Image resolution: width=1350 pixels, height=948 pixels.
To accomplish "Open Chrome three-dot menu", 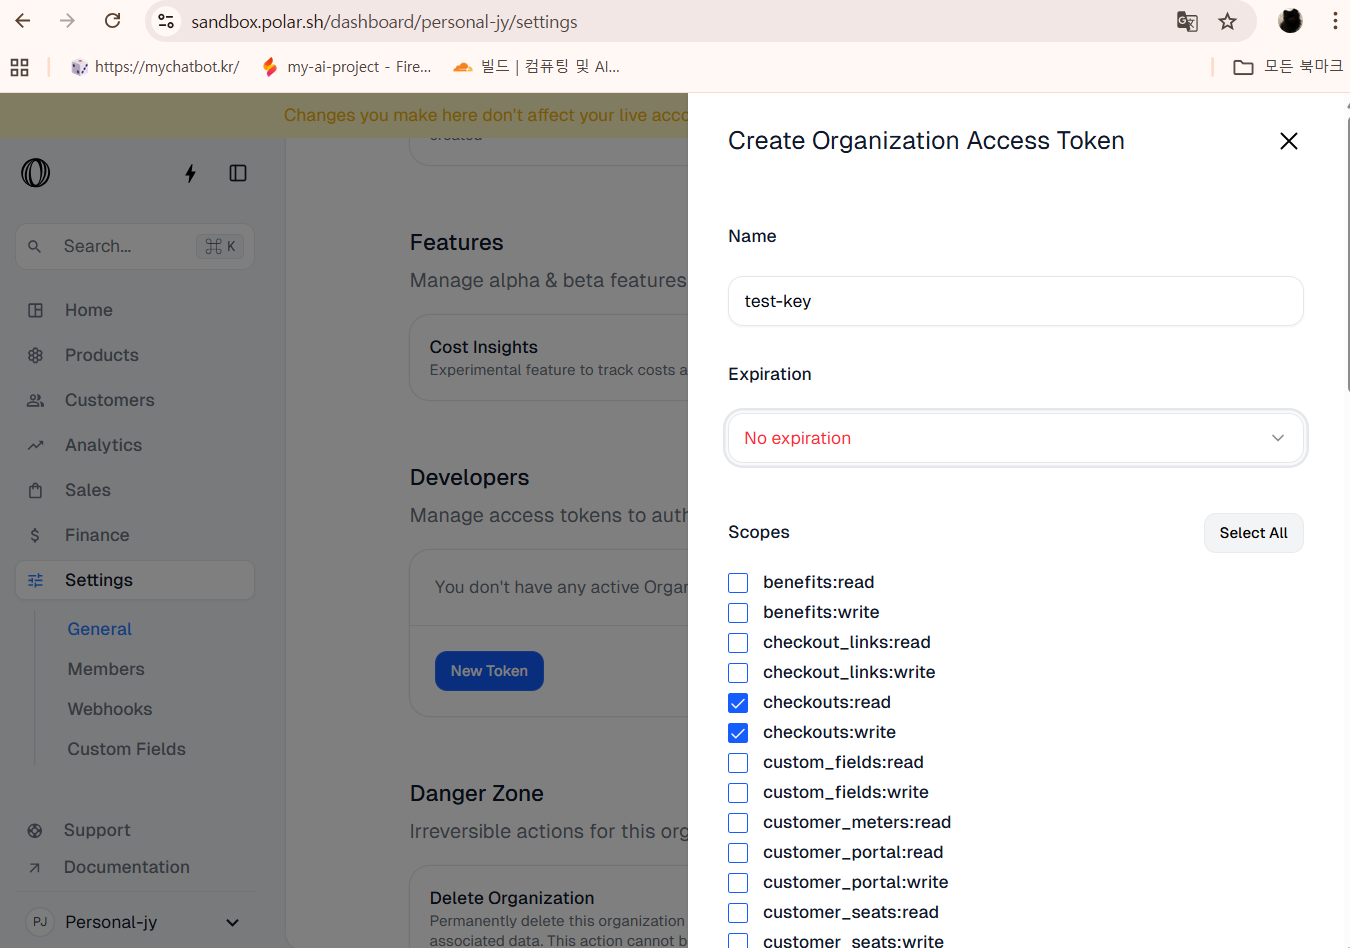I will 1335,21.
